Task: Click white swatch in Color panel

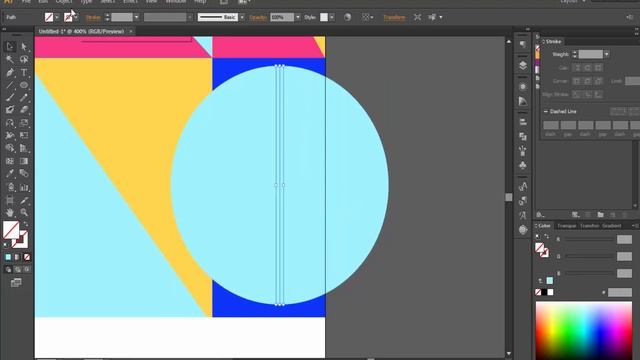Action: 550,292
